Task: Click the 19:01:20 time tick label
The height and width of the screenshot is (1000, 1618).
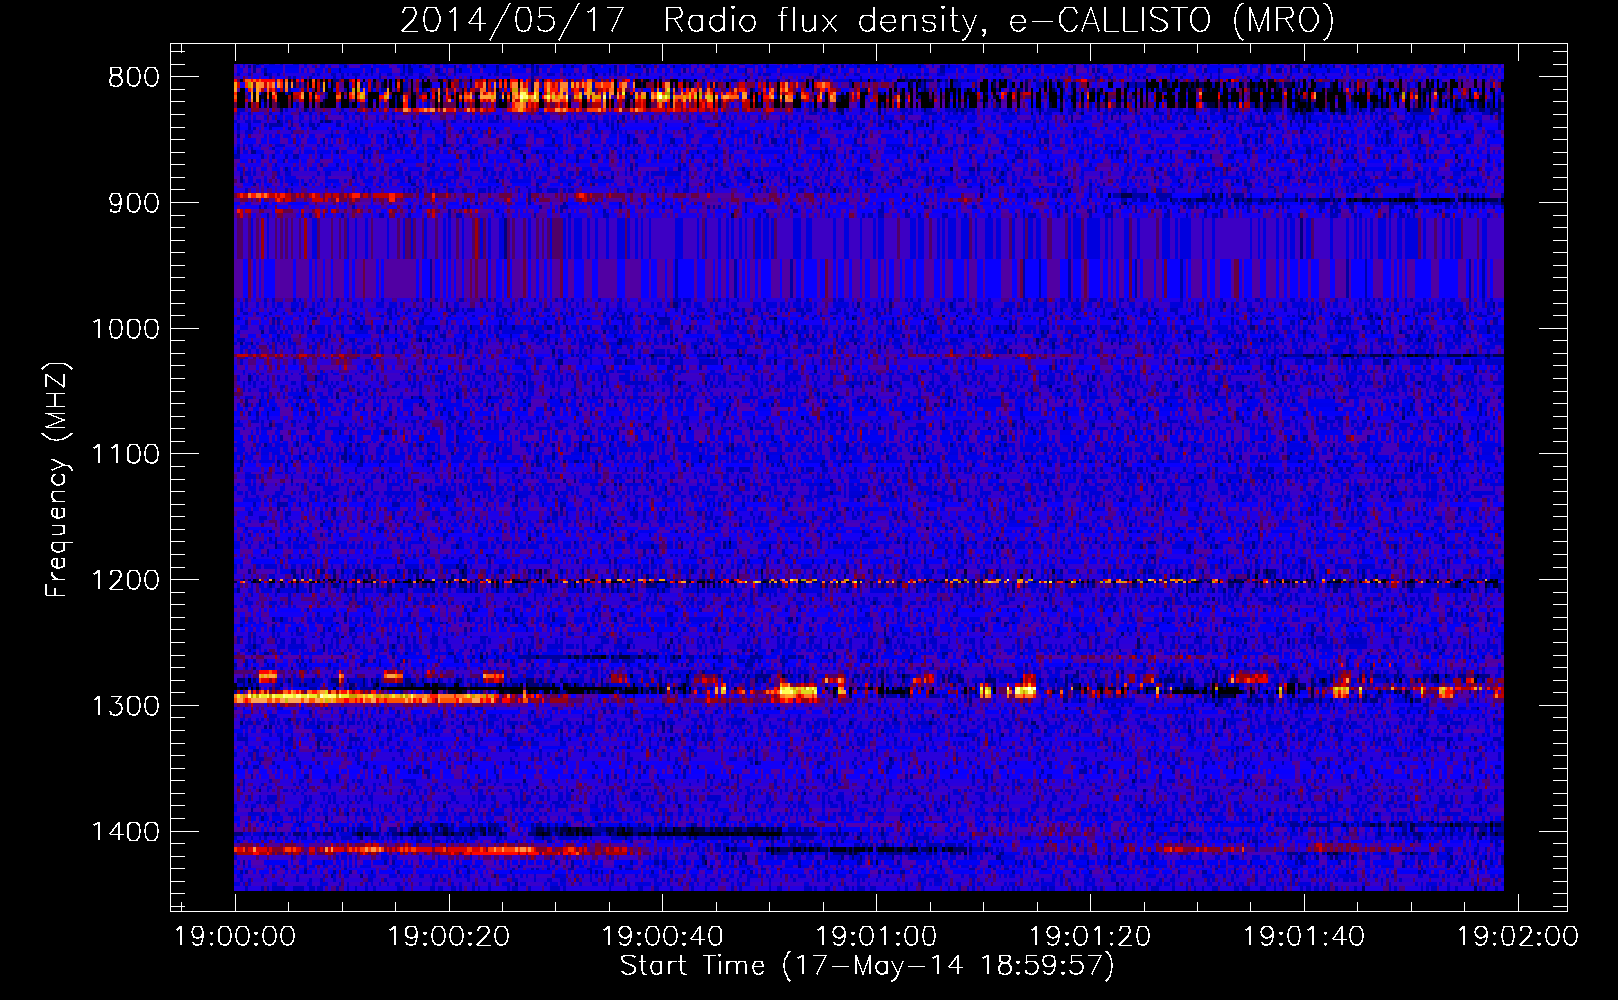Action: pyautogui.click(x=1090, y=937)
